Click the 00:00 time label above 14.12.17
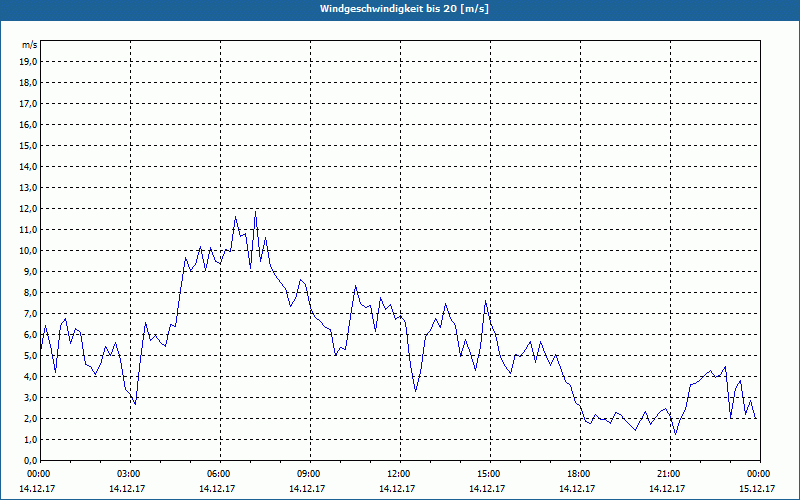 tap(38, 474)
